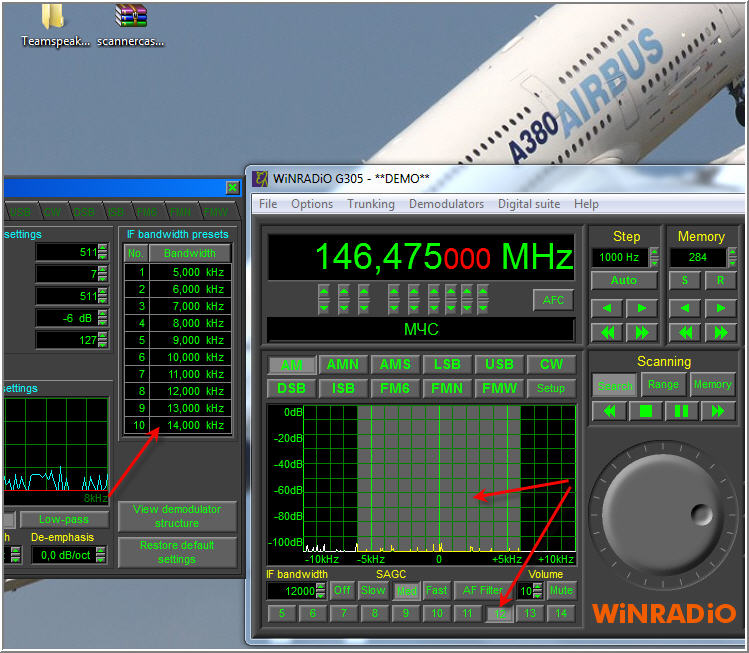Select the 14 bandwidth preset button
This screenshot has width=749, height=653.
tap(561, 613)
